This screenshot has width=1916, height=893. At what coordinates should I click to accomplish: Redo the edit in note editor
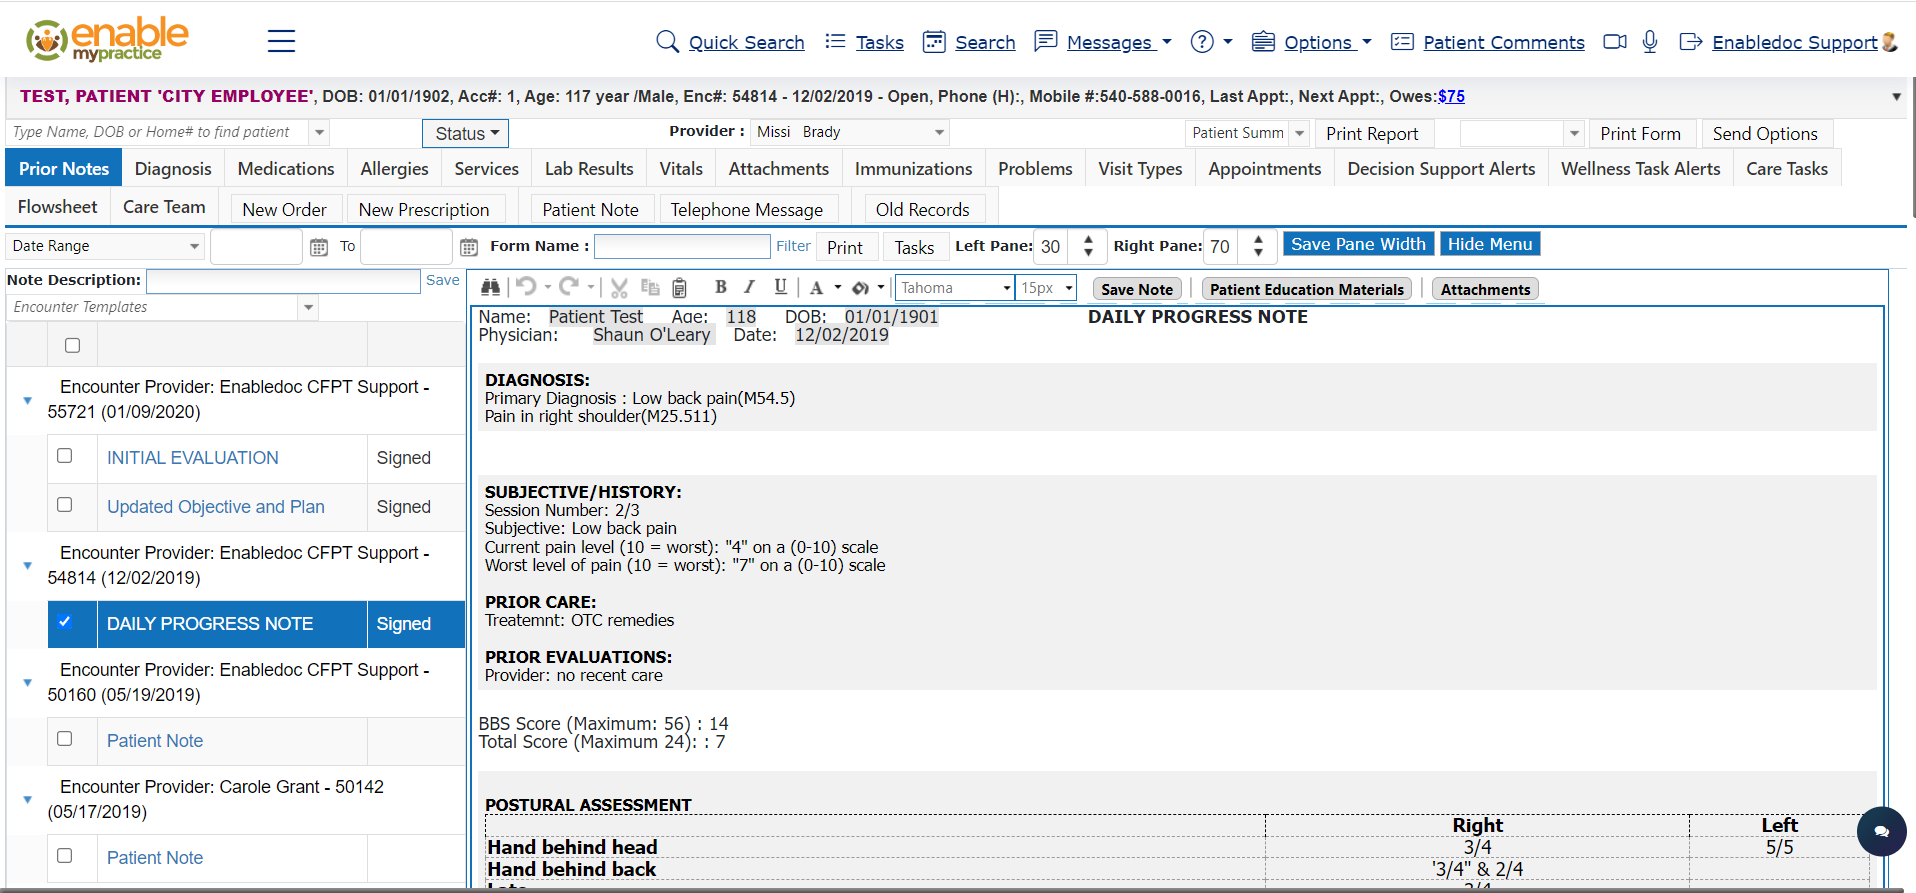(569, 287)
